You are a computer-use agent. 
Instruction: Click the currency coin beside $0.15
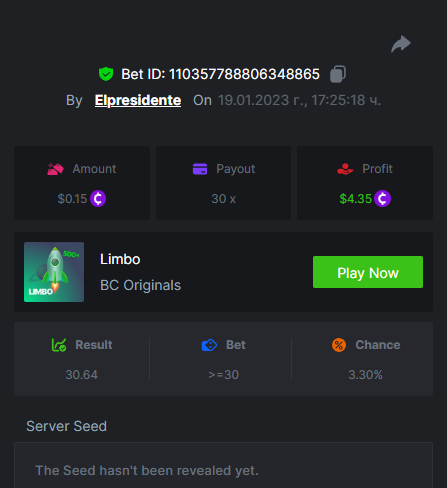(98, 199)
